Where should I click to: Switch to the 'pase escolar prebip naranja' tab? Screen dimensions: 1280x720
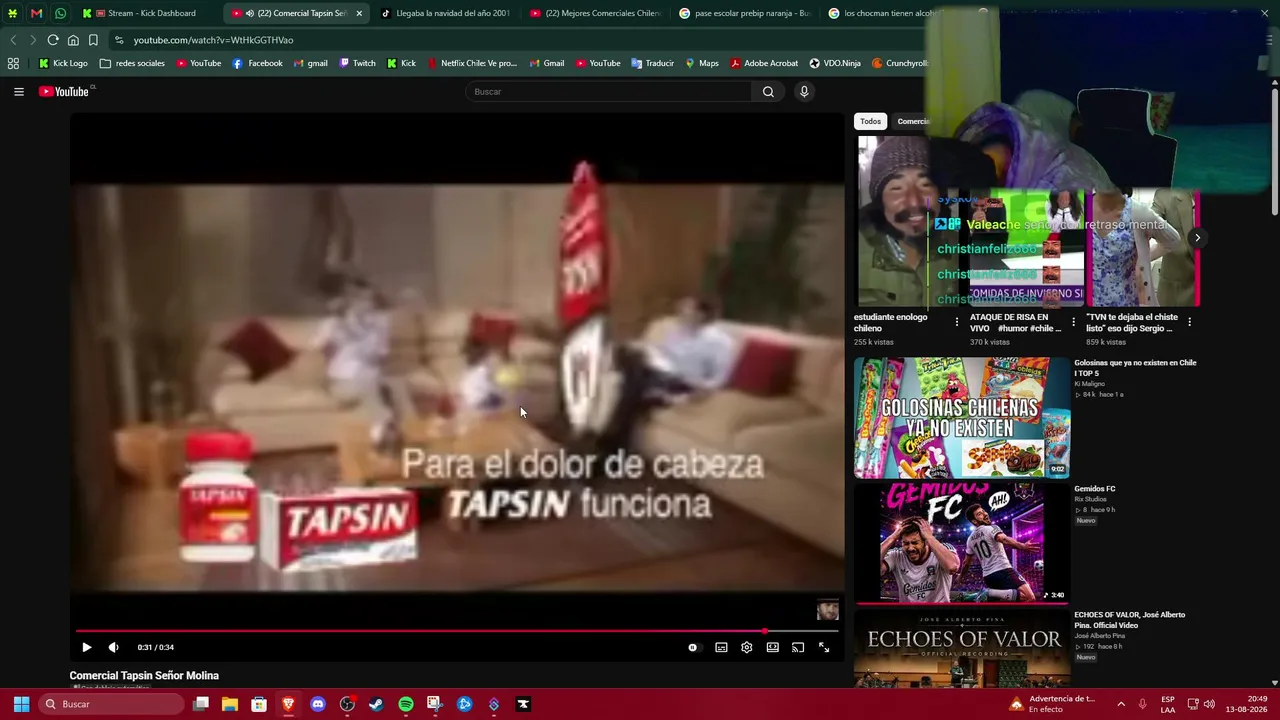pyautogui.click(x=745, y=13)
